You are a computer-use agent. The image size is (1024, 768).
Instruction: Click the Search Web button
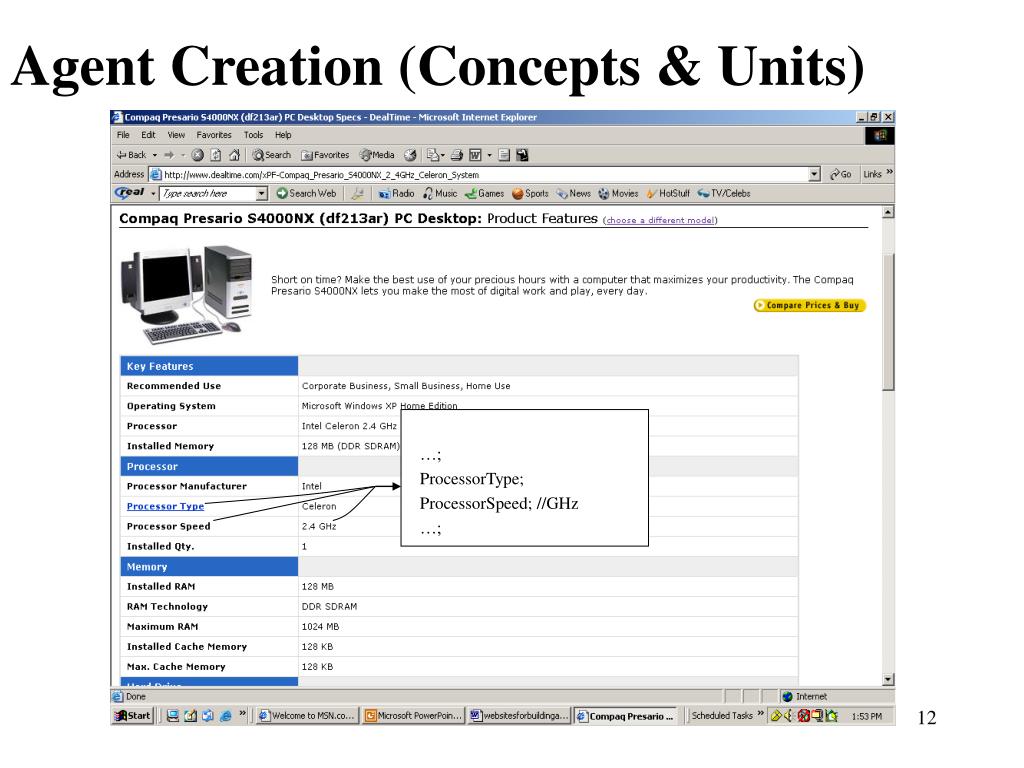[x=306, y=194]
